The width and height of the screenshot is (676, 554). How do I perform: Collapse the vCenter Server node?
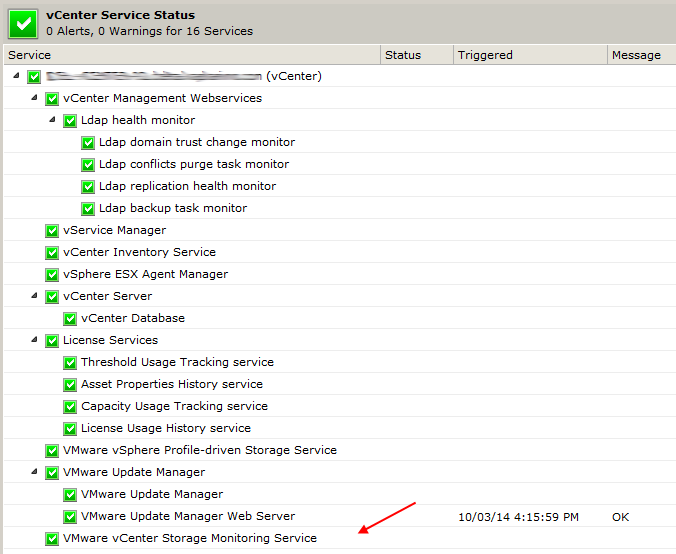pyautogui.click(x=34, y=295)
